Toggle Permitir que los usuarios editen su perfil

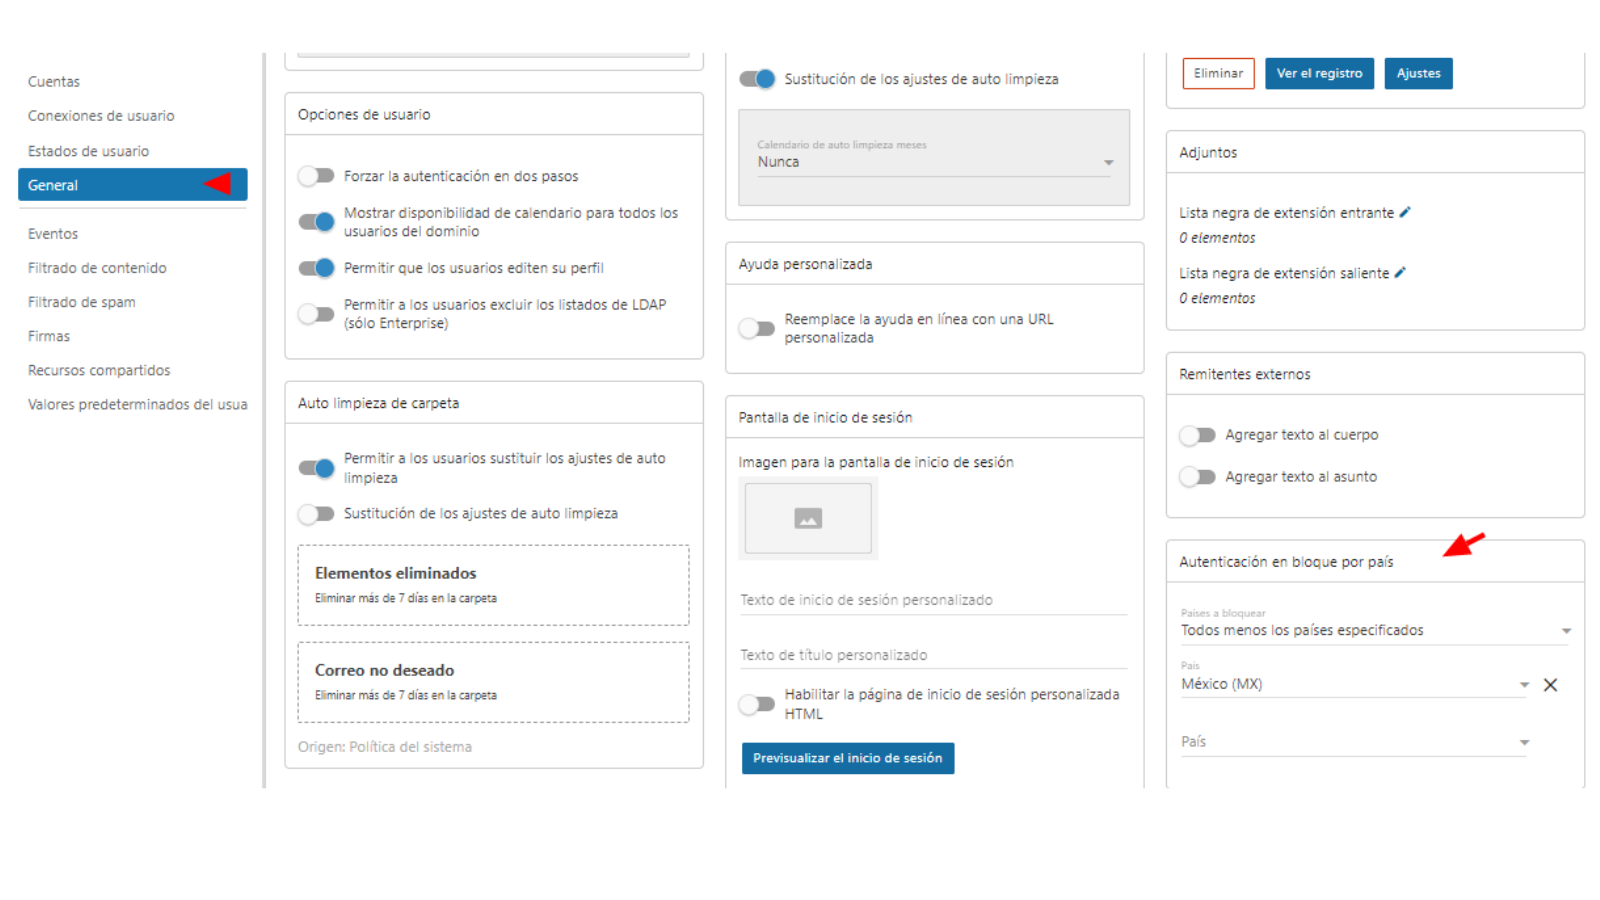coord(316,268)
